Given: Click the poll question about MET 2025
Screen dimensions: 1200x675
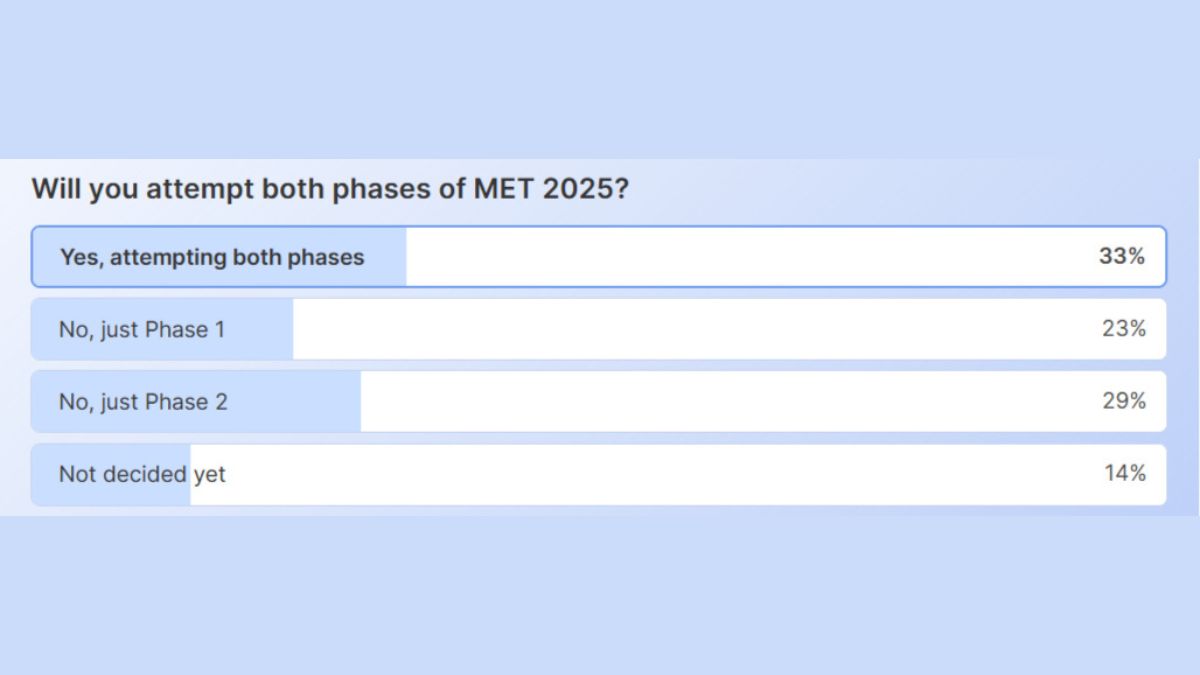Looking at the screenshot, I should click(x=330, y=189).
